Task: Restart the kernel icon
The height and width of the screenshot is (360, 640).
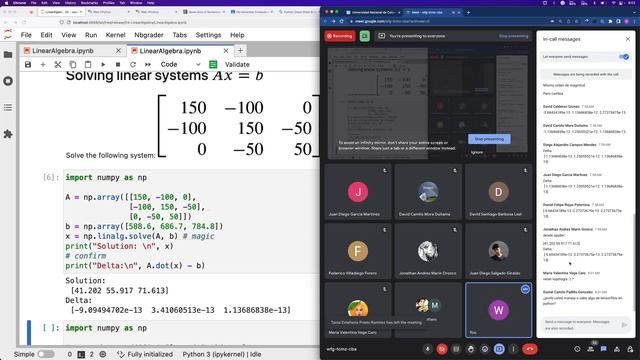Action: pyautogui.click(x=133, y=64)
